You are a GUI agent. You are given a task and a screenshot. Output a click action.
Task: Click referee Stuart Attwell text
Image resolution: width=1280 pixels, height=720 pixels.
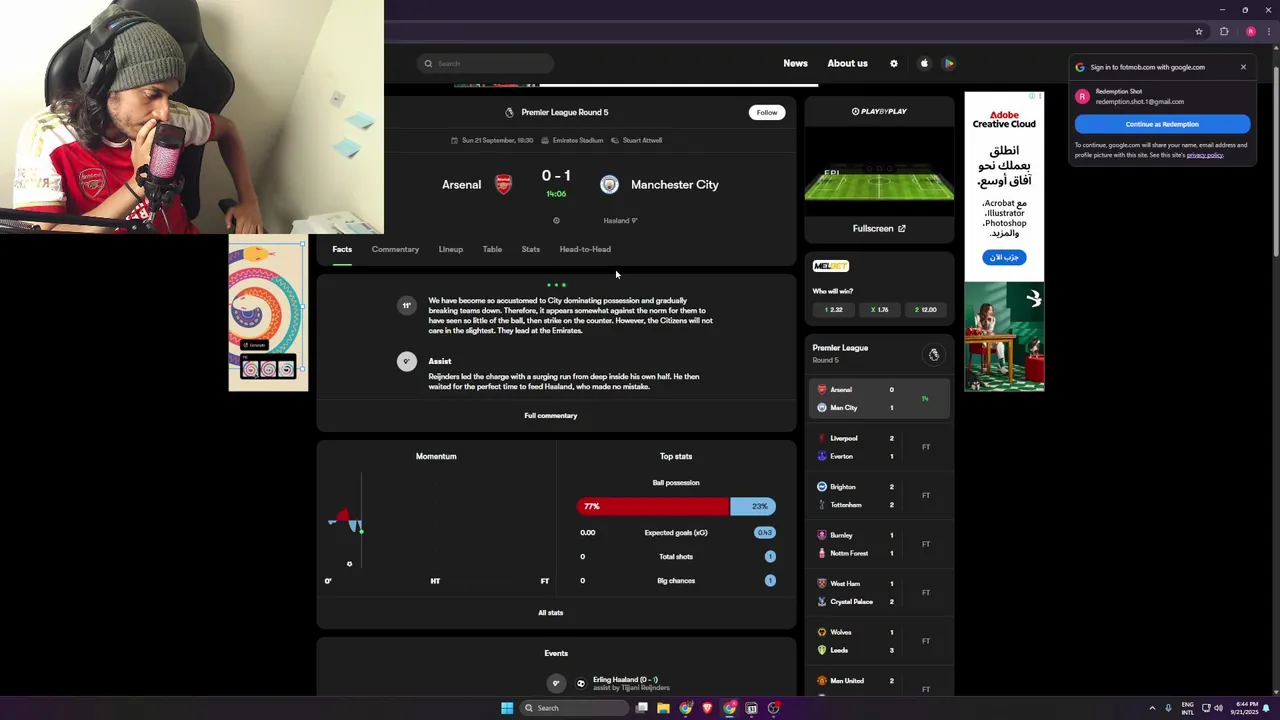[642, 140]
